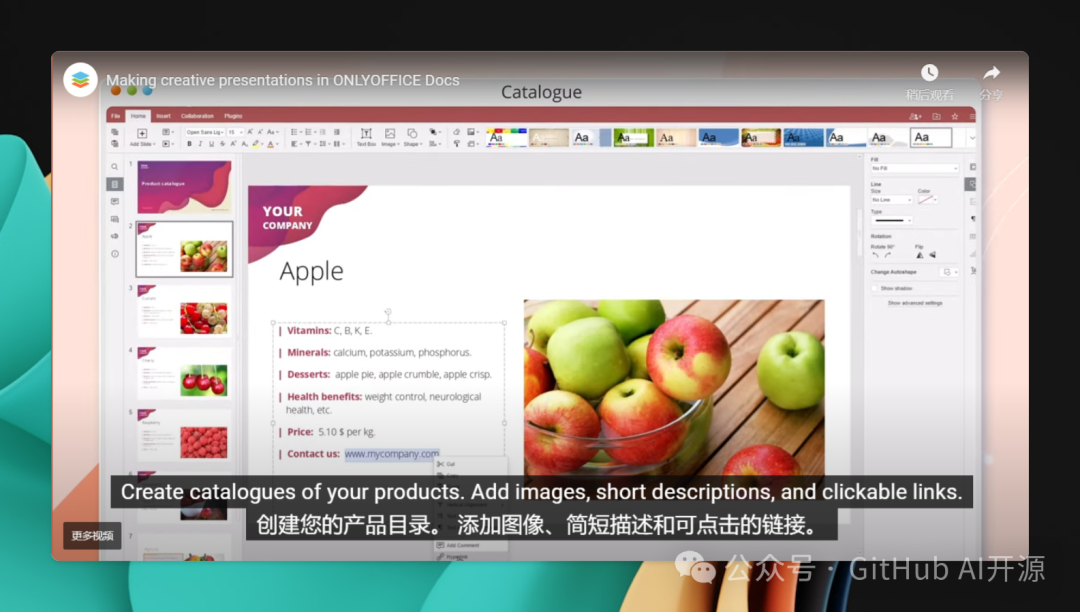Open the File tab
The width and height of the screenshot is (1080, 612).
coord(116,116)
